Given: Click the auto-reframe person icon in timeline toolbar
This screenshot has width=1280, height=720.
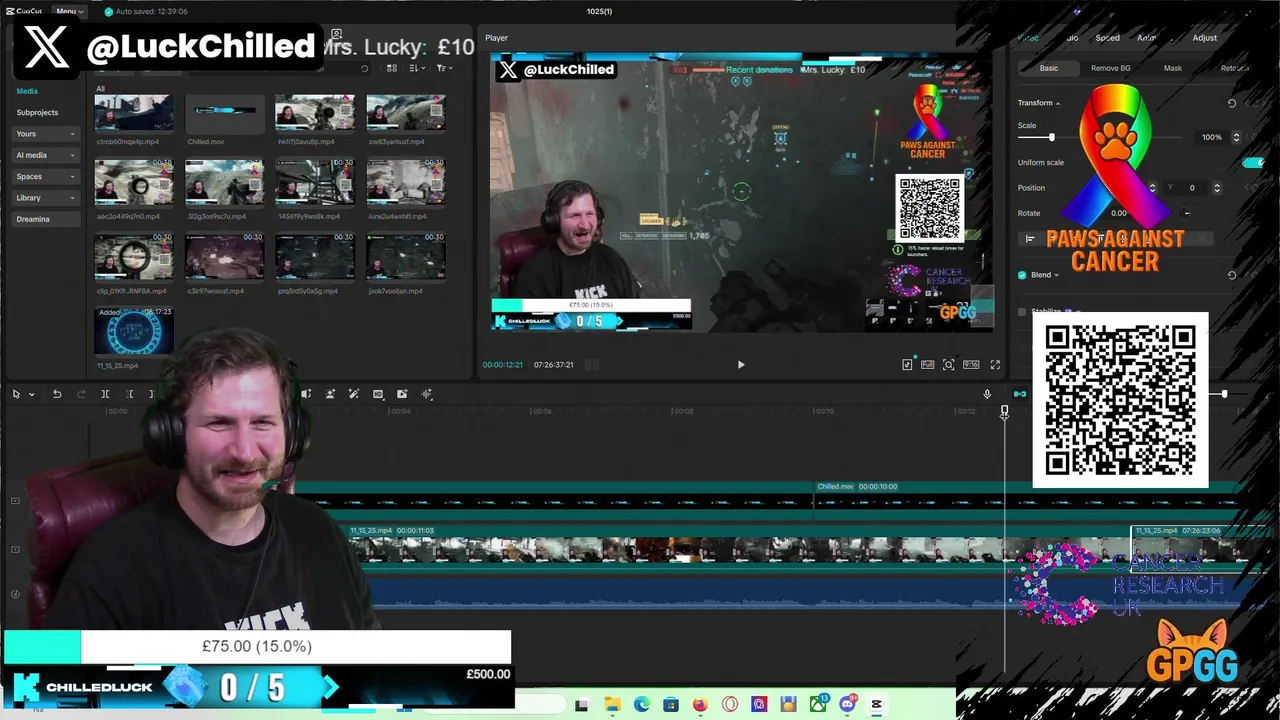Looking at the screenshot, I should click(330, 394).
